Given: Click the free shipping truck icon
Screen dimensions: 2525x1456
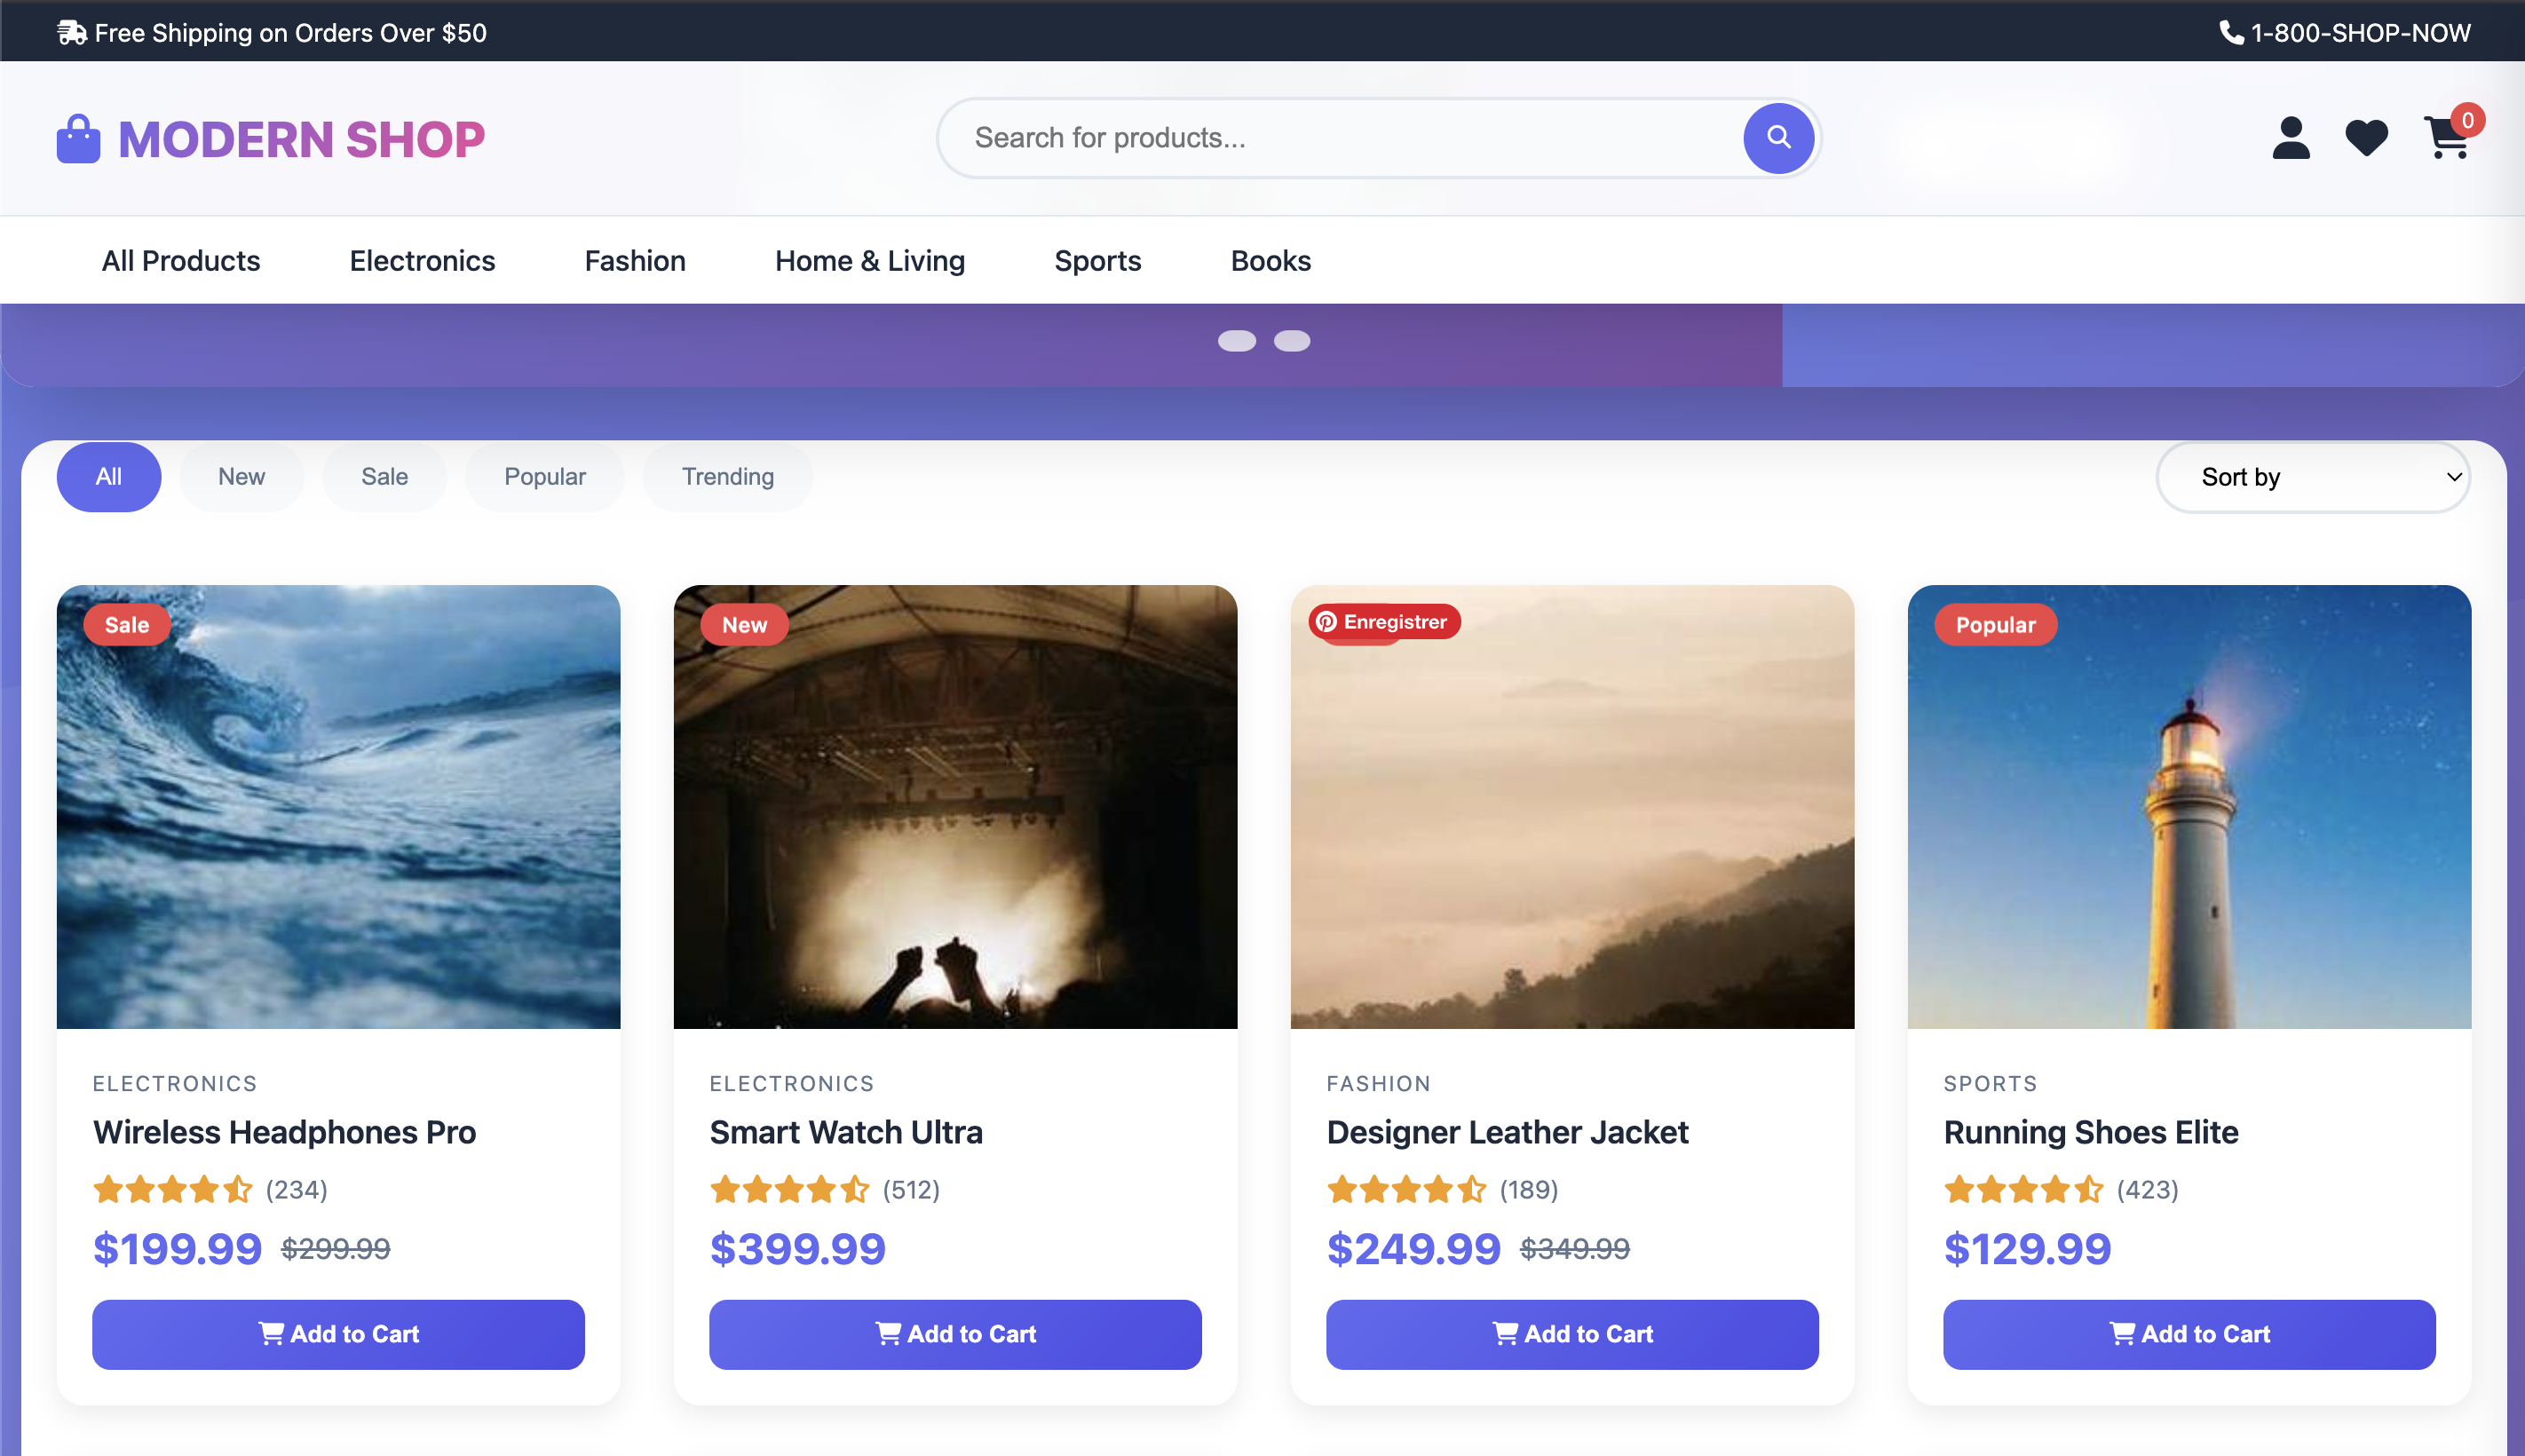Looking at the screenshot, I should [x=71, y=33].
